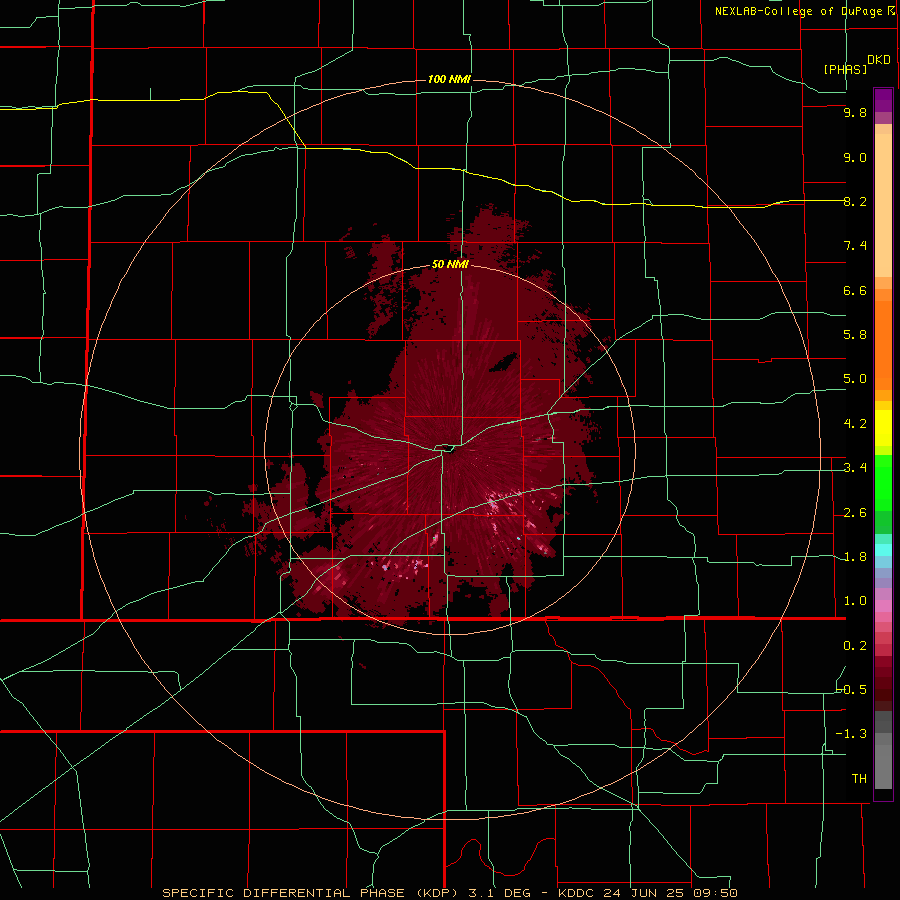This screenshot has height=900, width=900.
Task: Click the TH label at the scale bottom
Action: point(859,778)
